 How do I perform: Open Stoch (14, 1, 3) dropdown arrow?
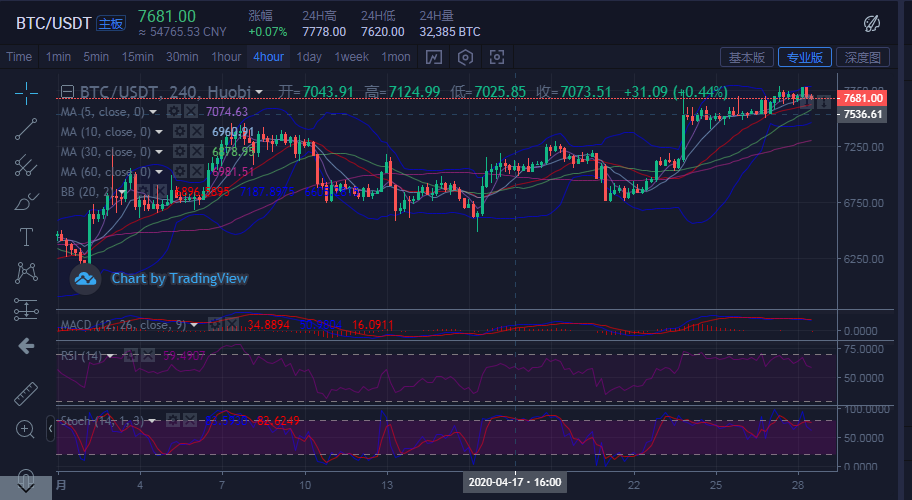click(x=152, y=420)
